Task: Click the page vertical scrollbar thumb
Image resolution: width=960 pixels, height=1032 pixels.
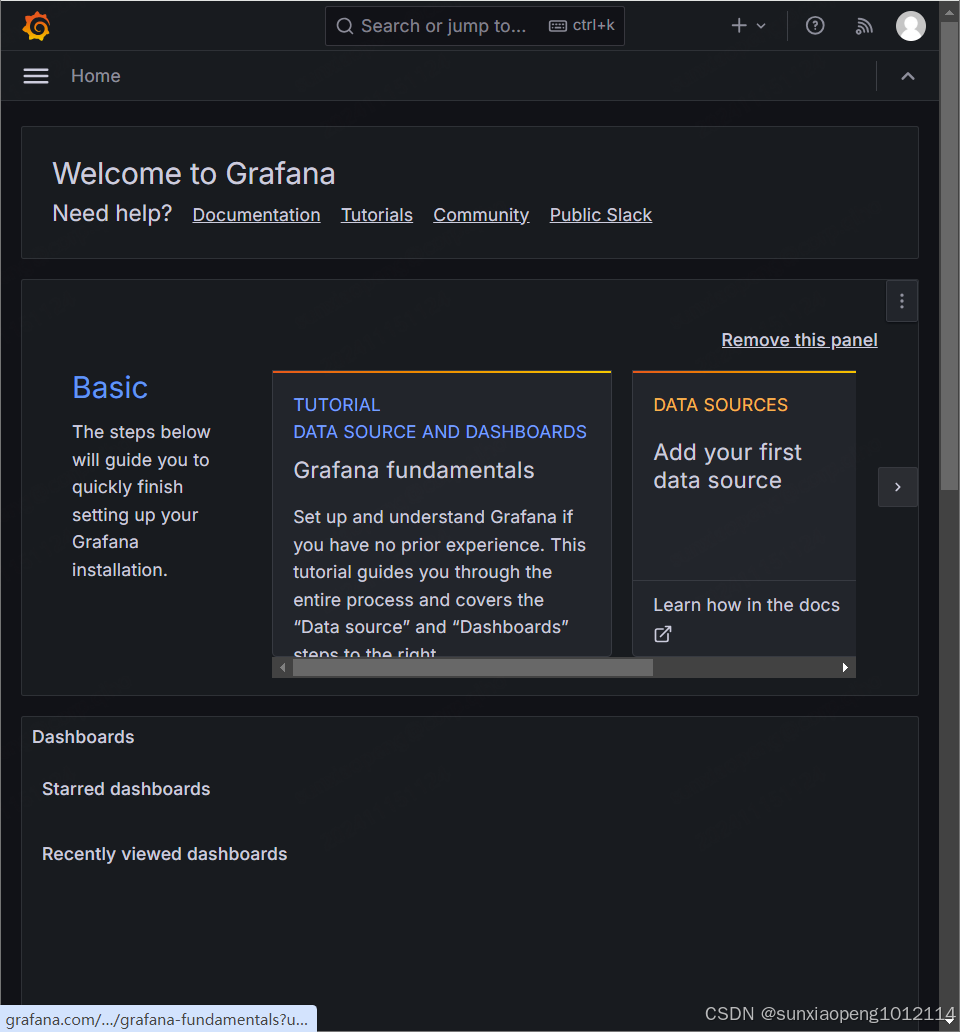Action: pyautogui.click(x=949, y=257)
